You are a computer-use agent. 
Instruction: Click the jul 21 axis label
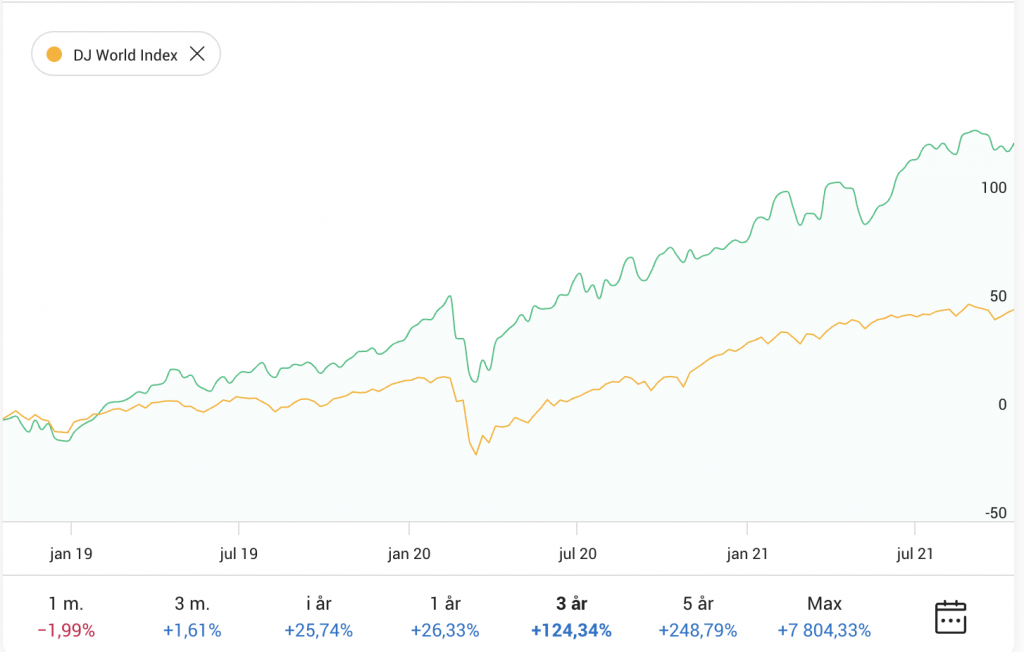pos(915,552)
